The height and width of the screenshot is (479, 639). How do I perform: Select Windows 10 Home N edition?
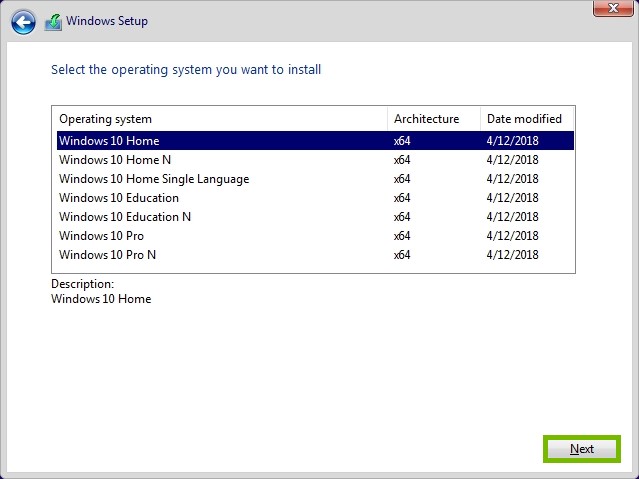315,160
